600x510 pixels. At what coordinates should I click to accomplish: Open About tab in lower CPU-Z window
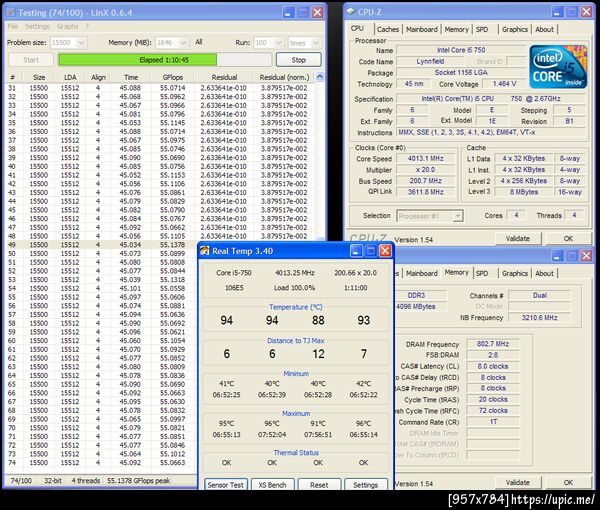click(x=544, y=274)
